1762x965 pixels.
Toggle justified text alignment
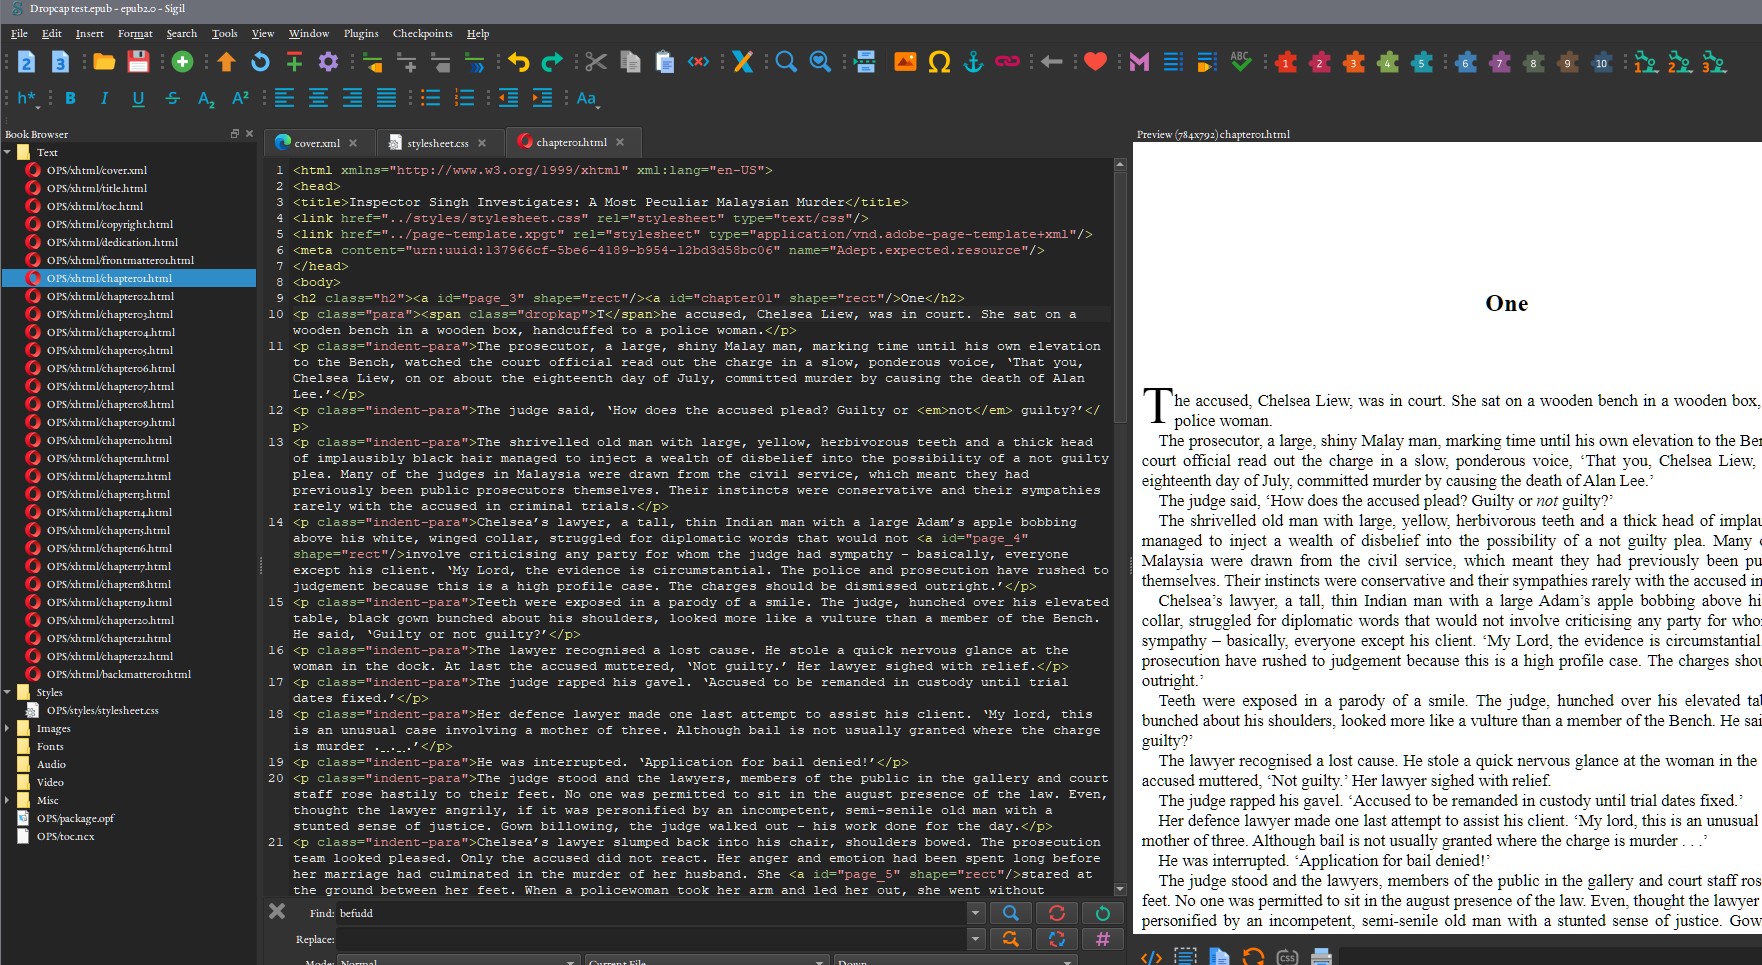pyautogui.click(x=386, y=98)
